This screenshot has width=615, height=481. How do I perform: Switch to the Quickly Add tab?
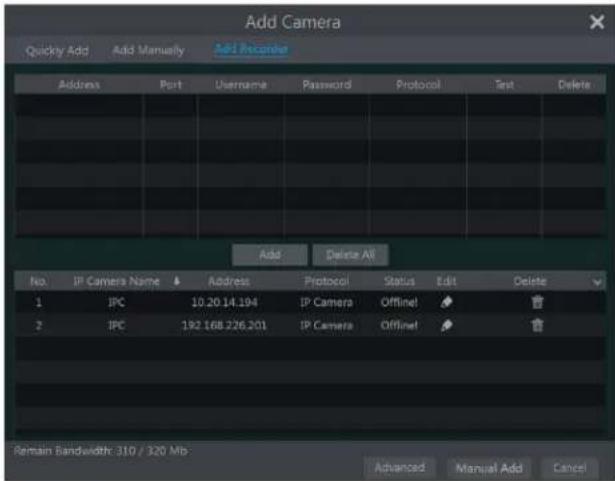57,51
